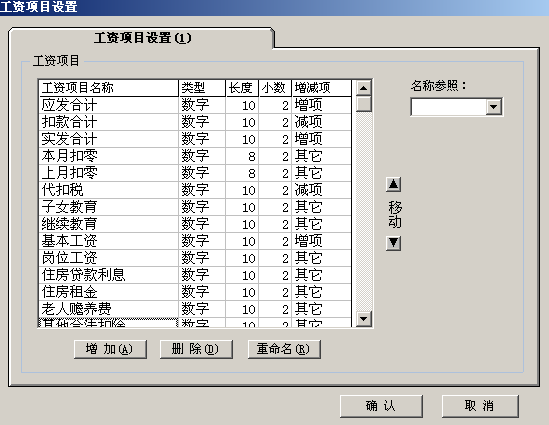Select the 岗位工资 row
Image resolution: width=549 pixels, height=425 pixels.
(195, 258)
